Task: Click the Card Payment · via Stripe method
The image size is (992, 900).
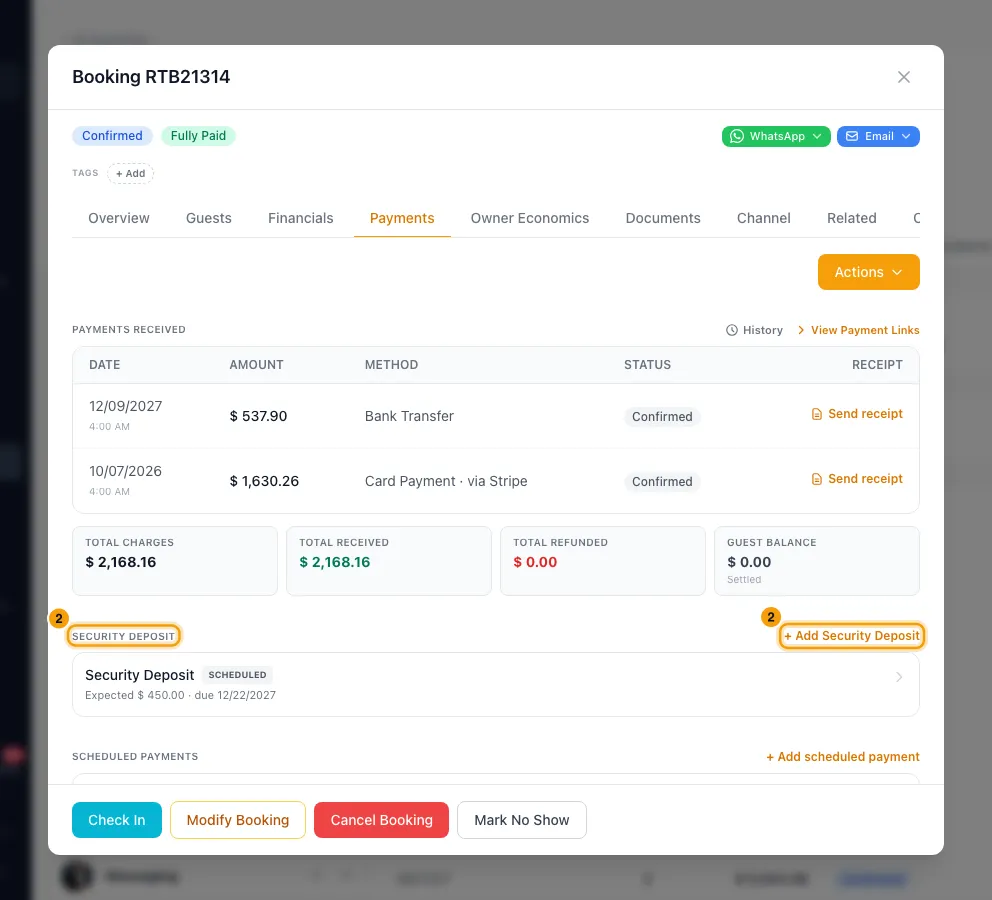Action: tap(446, 481)
